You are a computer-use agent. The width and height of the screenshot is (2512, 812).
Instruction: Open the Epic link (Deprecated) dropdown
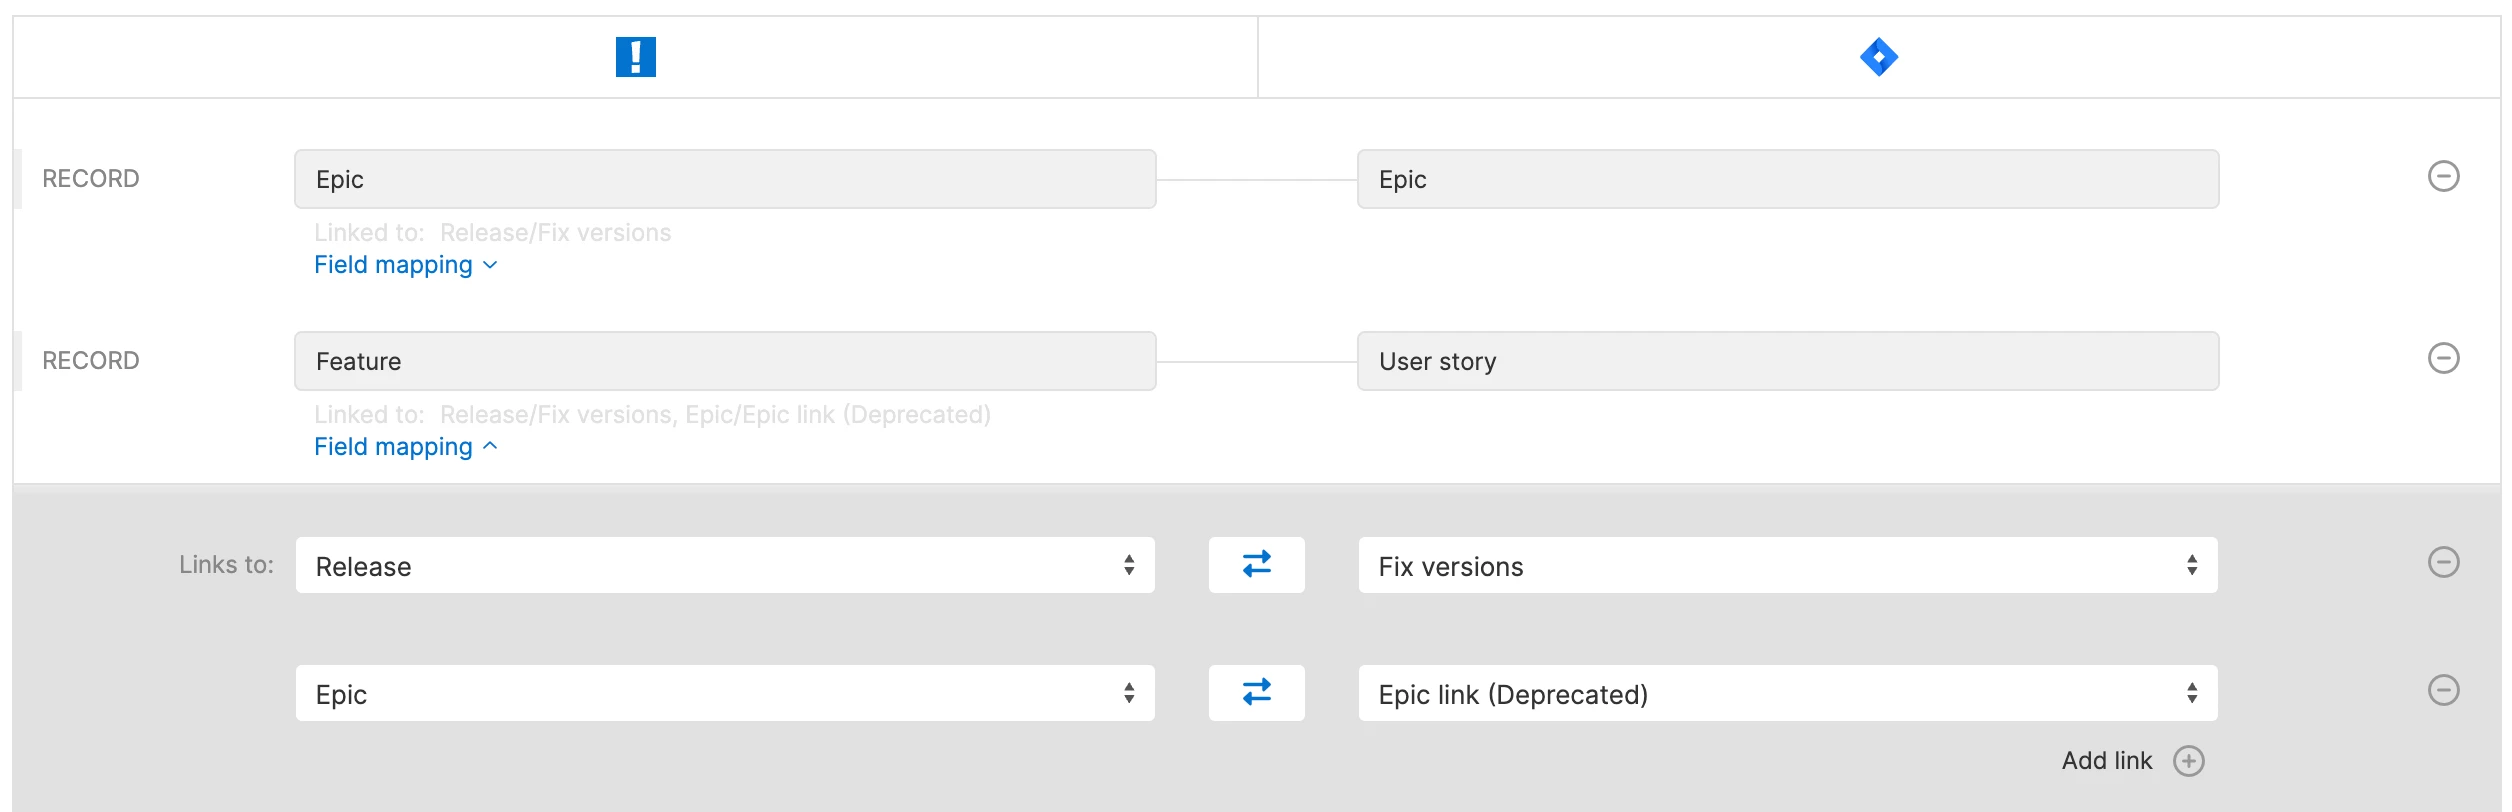pyautogui.click(x=1787, y=694)
